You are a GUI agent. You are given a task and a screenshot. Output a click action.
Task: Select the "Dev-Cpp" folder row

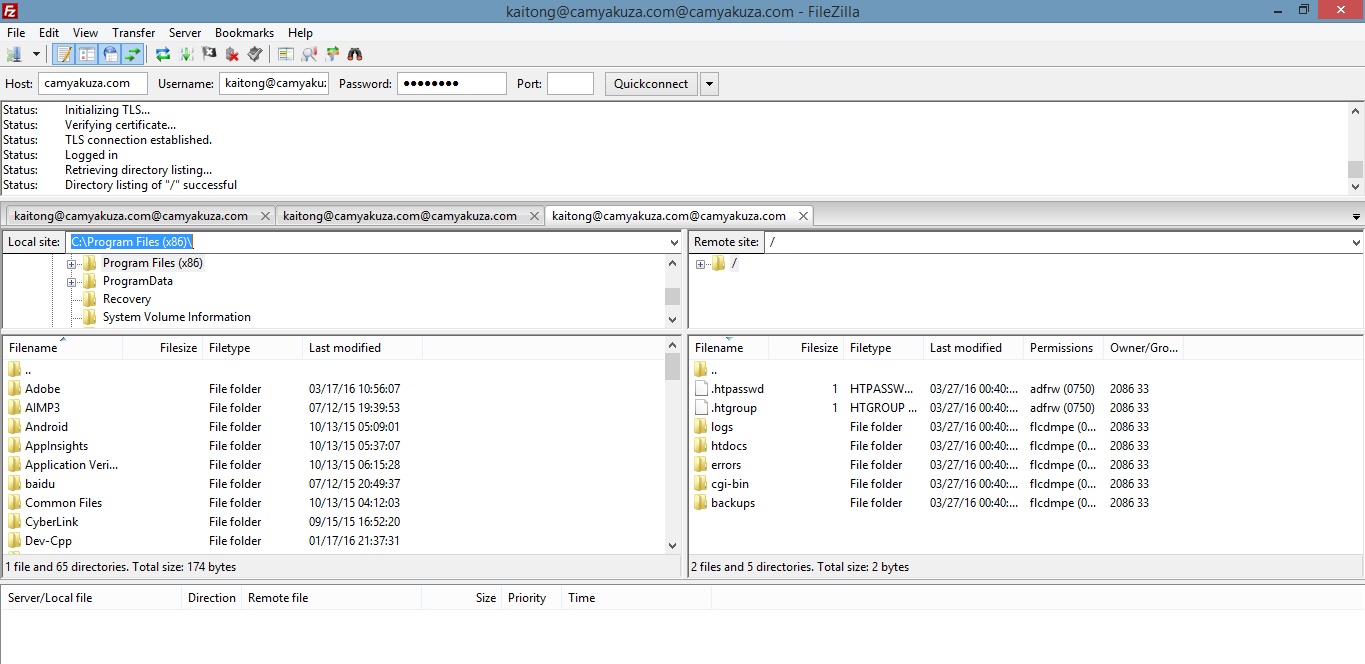[x=333, y=541]
